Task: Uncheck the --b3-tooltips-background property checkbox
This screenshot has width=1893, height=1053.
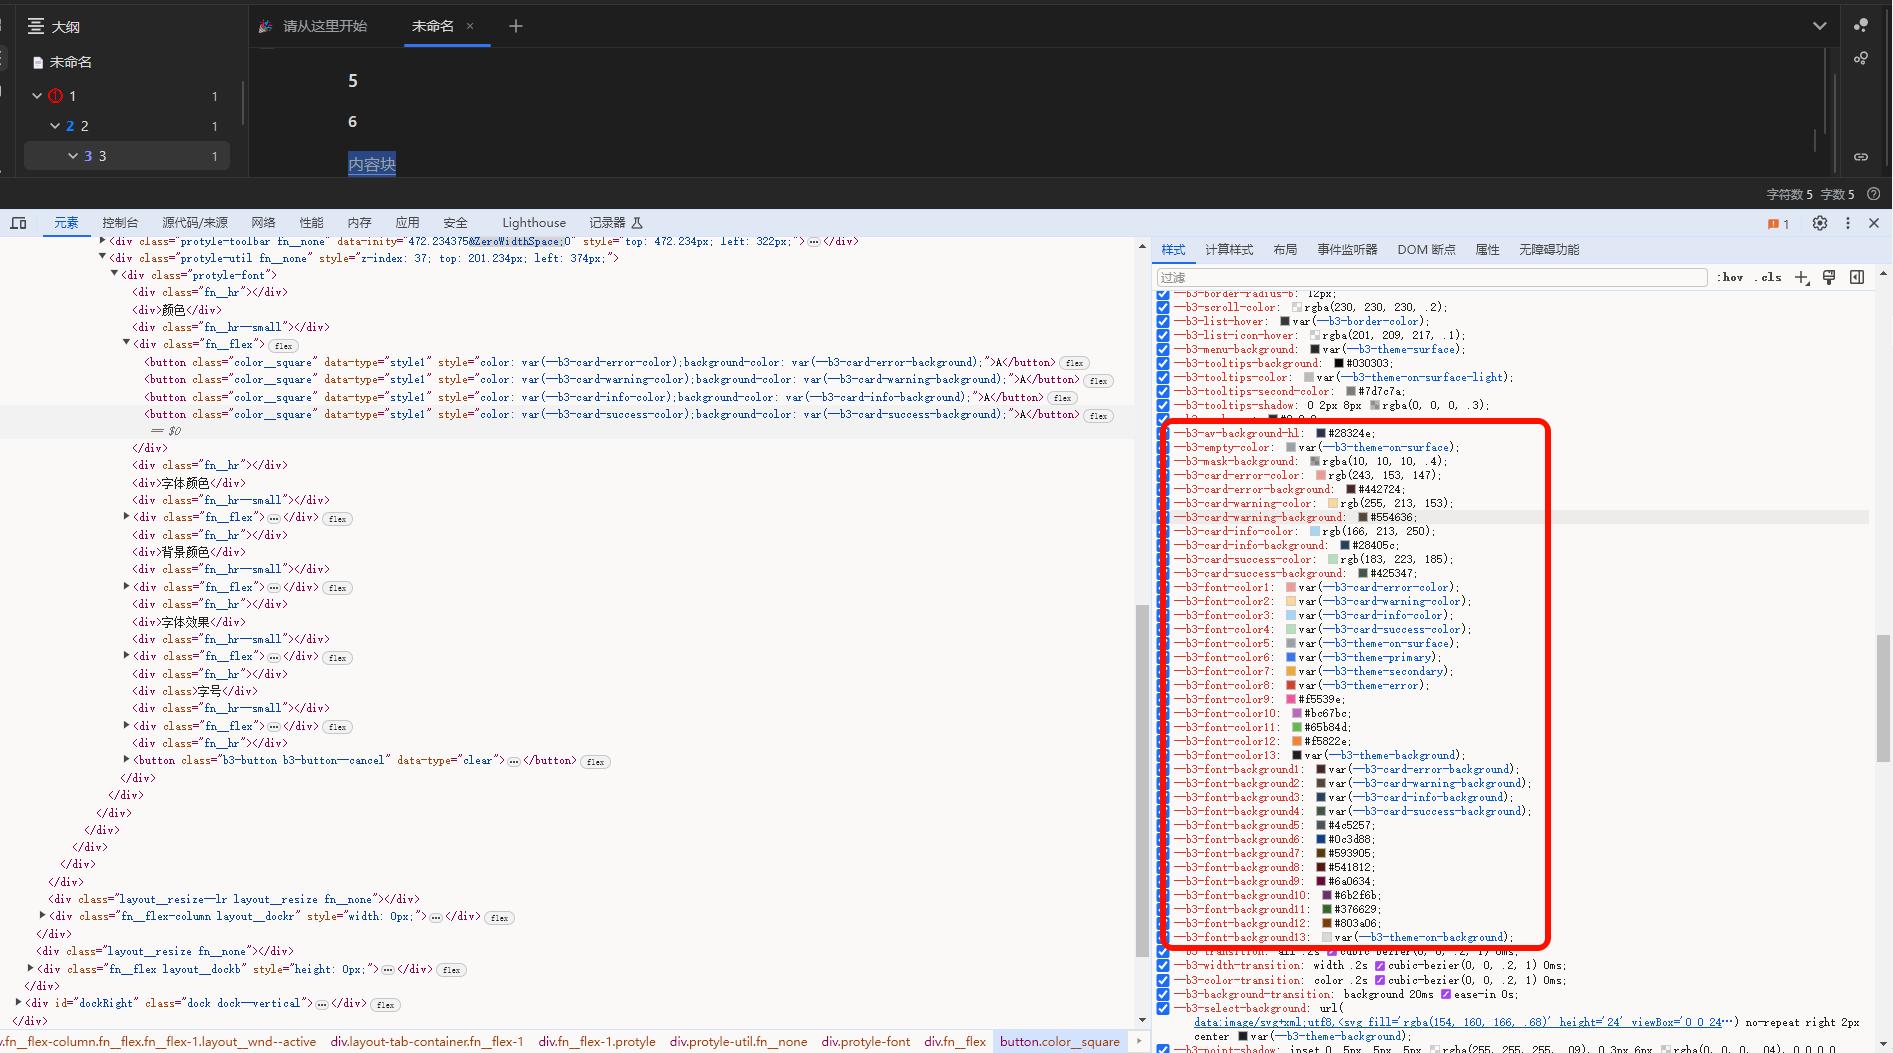Action: pyautogui.click(x=1163, y=364)
